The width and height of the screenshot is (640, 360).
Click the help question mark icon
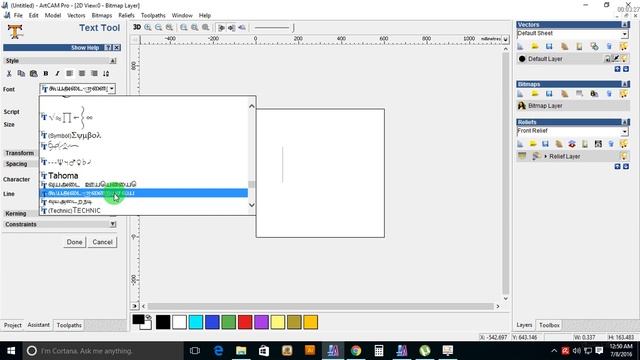pos(108,48)
